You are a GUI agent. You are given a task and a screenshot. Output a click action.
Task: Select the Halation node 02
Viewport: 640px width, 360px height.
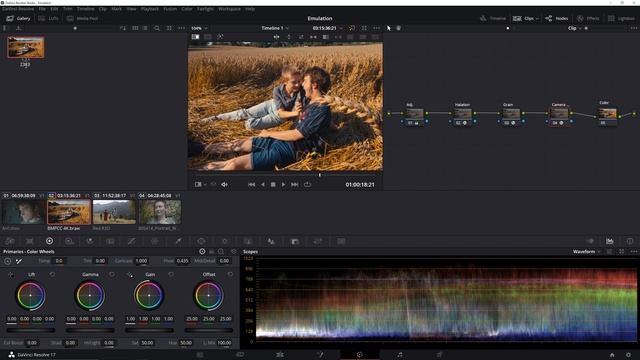462,116
